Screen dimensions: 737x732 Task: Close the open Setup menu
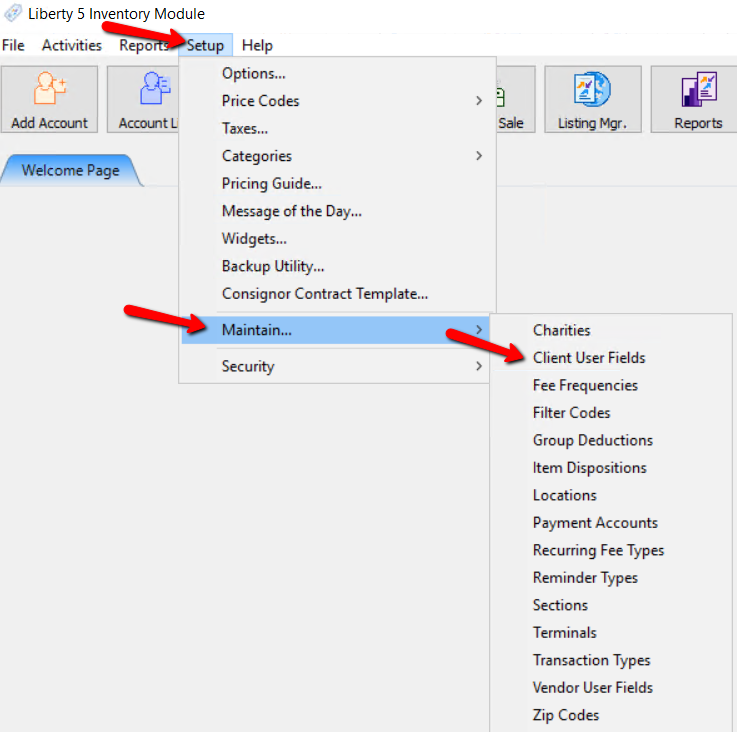[x=205, y=45]
